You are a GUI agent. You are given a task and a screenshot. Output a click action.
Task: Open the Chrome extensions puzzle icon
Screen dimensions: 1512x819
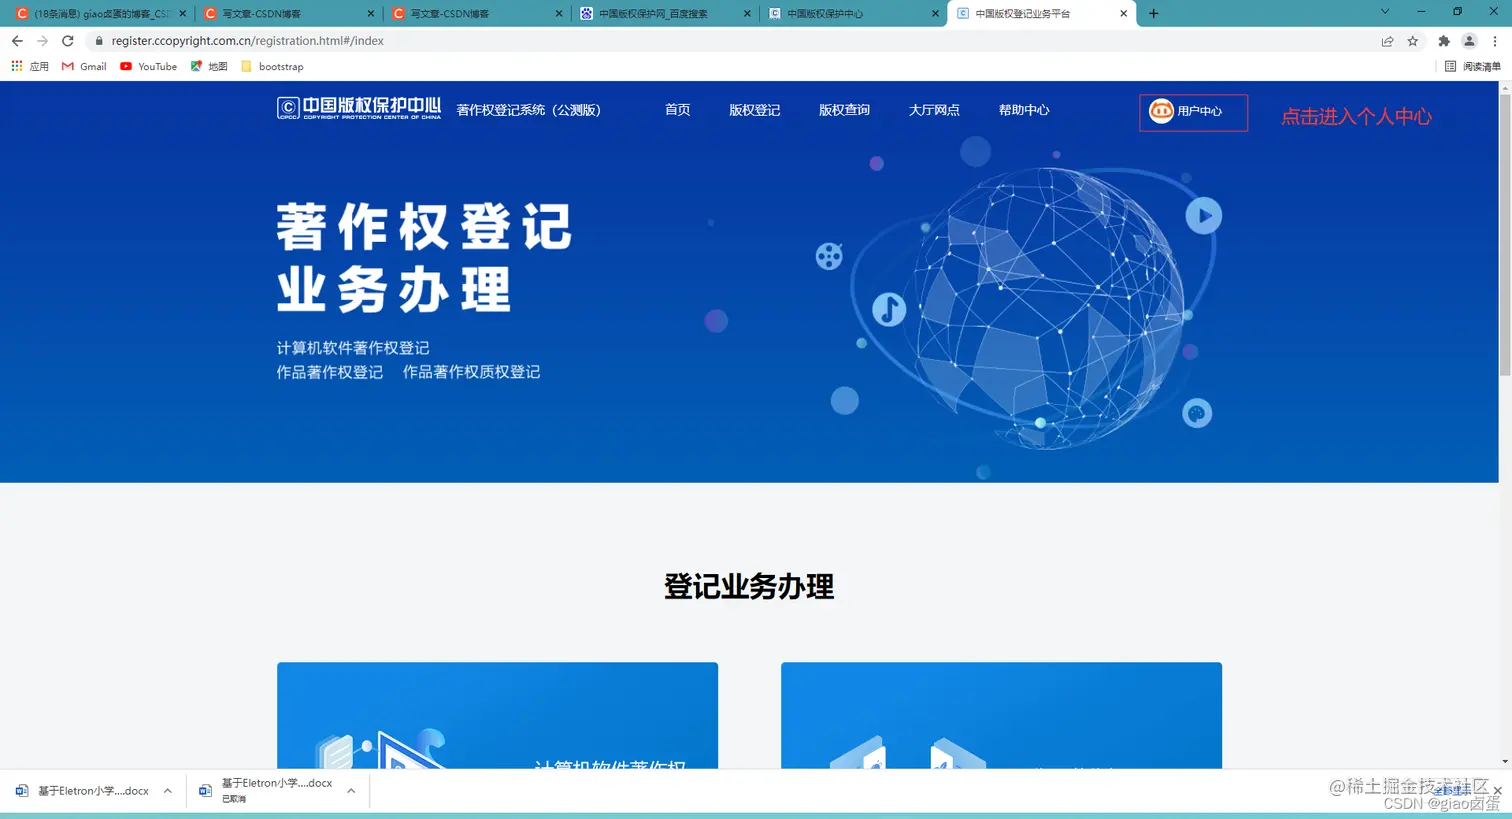coord(1444,41)
